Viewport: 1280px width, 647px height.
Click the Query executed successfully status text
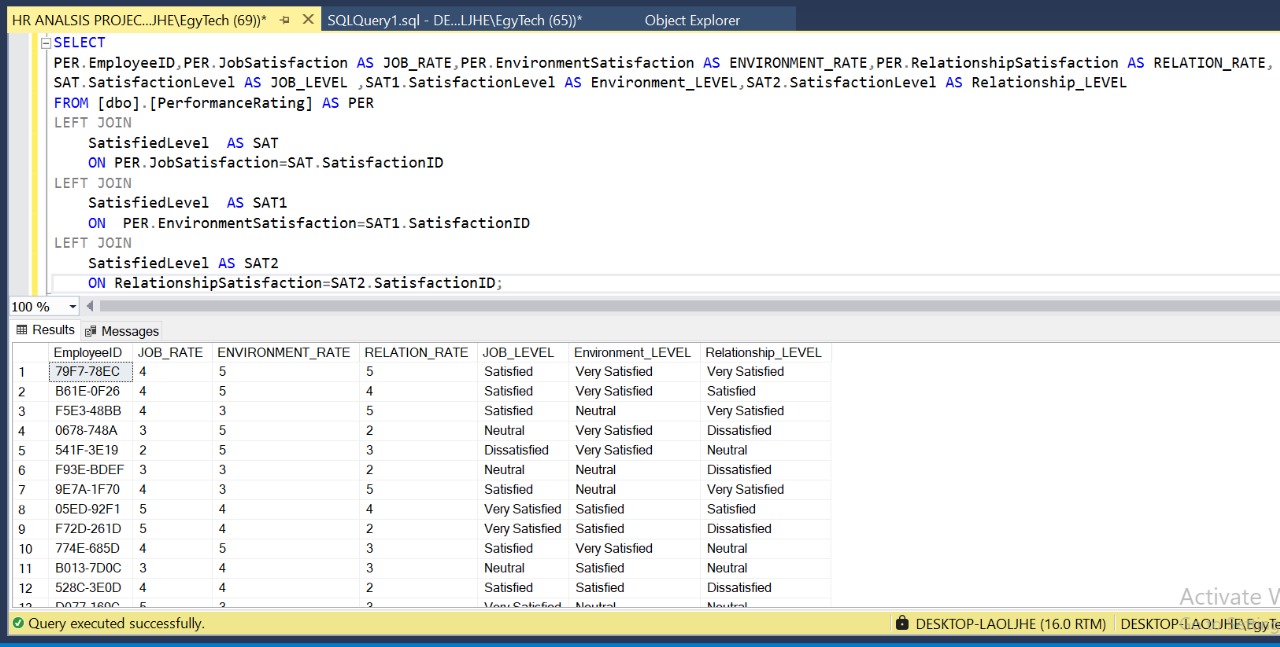(x=116, y=623)
